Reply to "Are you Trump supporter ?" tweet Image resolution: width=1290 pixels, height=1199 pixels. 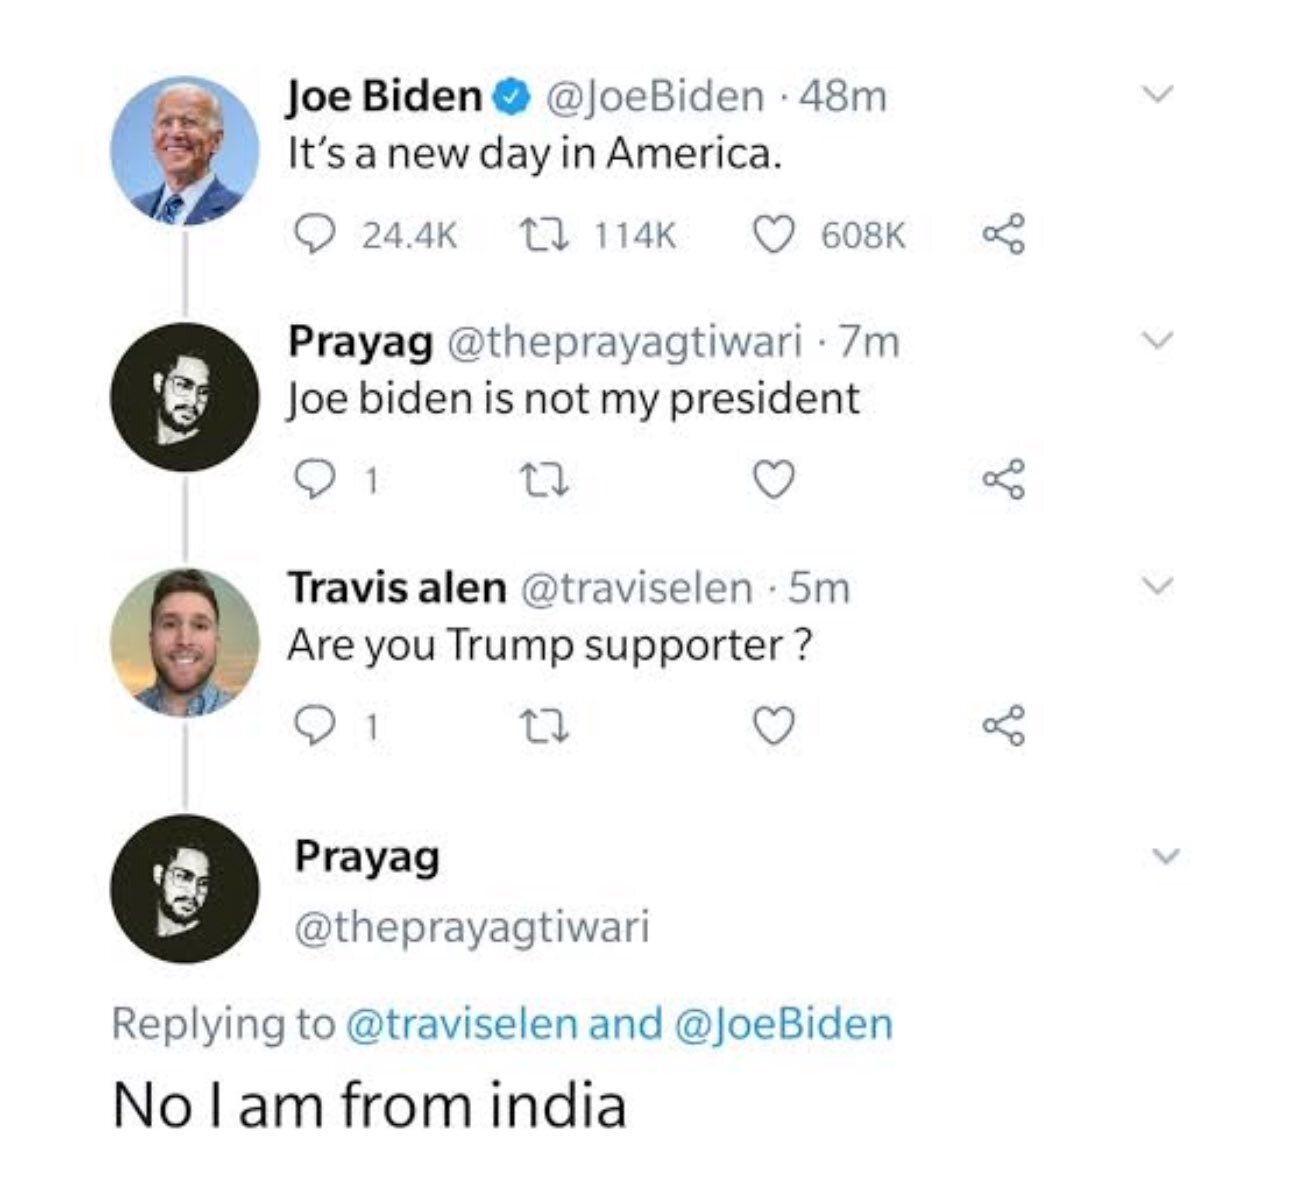315,727
